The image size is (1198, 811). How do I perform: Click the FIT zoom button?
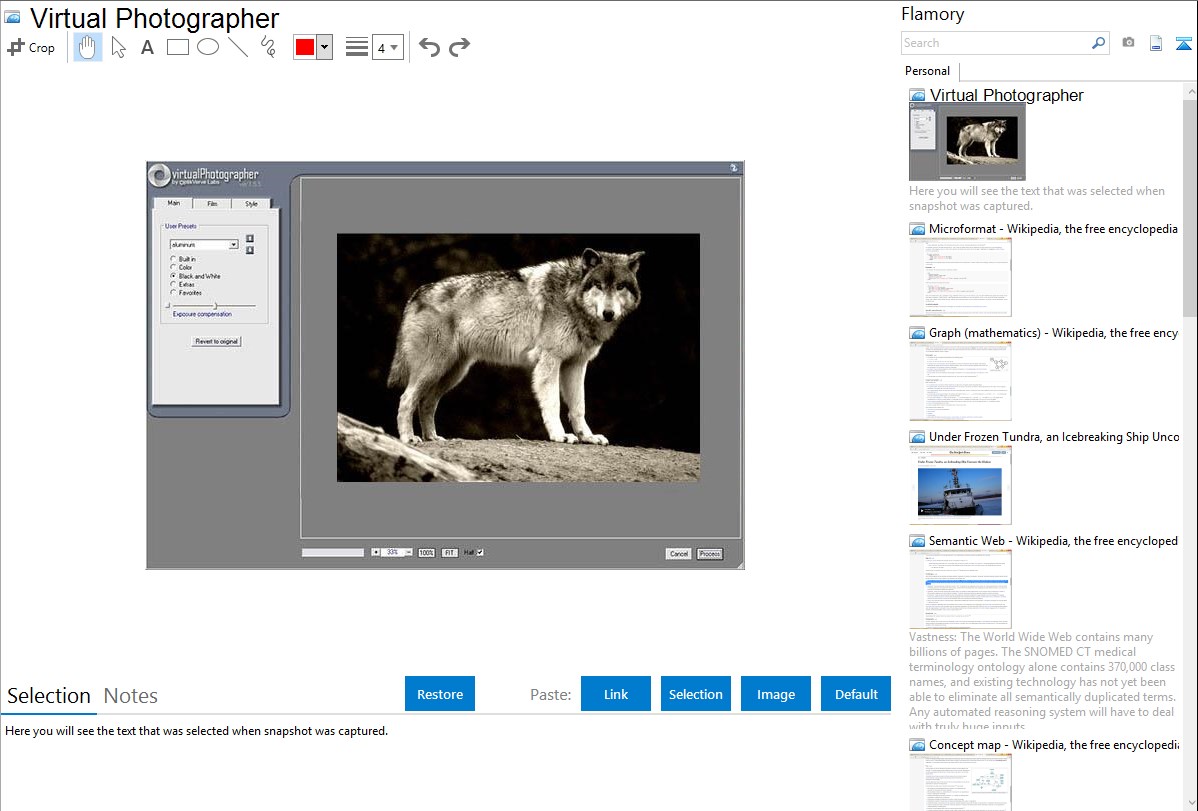[449, 553]
